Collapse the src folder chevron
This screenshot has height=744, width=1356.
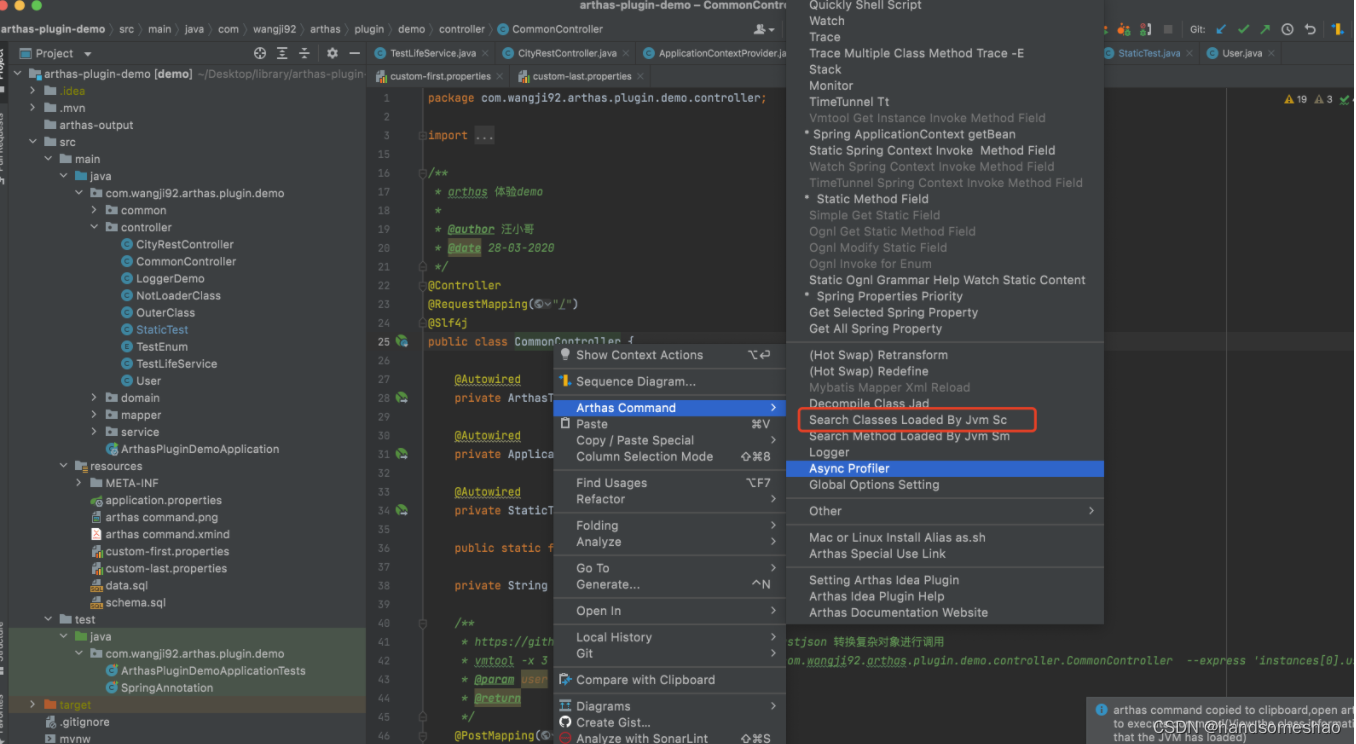coord(33,142)
